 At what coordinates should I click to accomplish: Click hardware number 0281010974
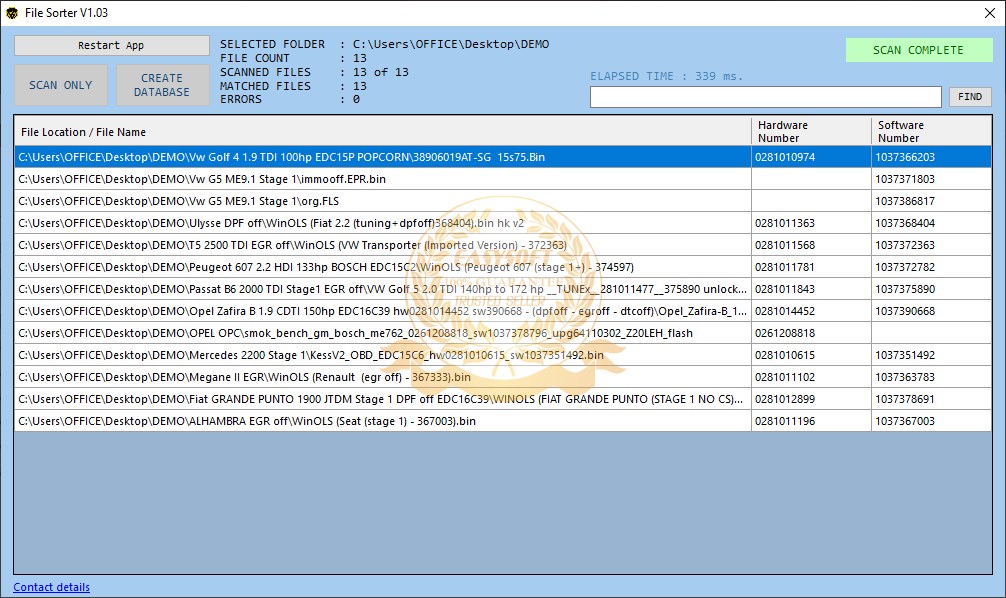click(x=785, y=157)
